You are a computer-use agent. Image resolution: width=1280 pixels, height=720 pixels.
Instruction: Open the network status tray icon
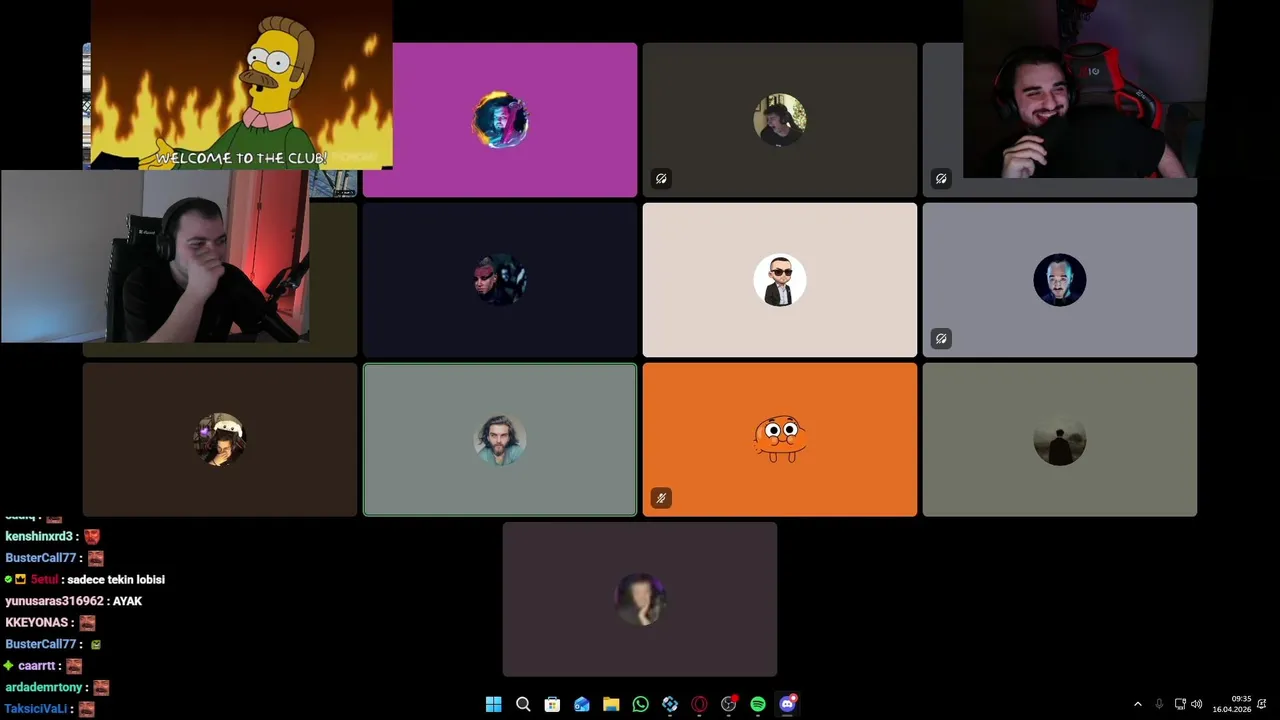point(1180,704)
